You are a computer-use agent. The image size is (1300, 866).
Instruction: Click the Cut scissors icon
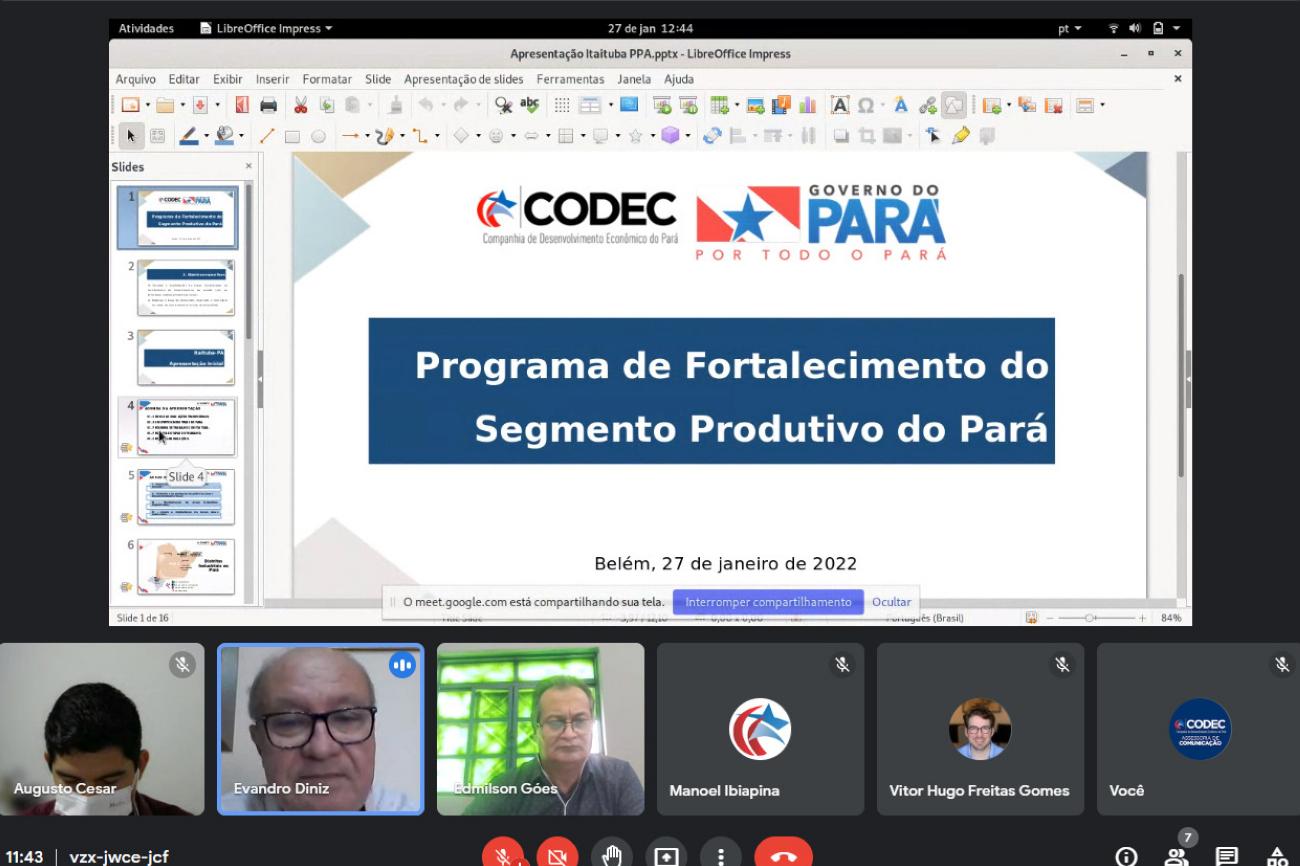click(300, 105)
